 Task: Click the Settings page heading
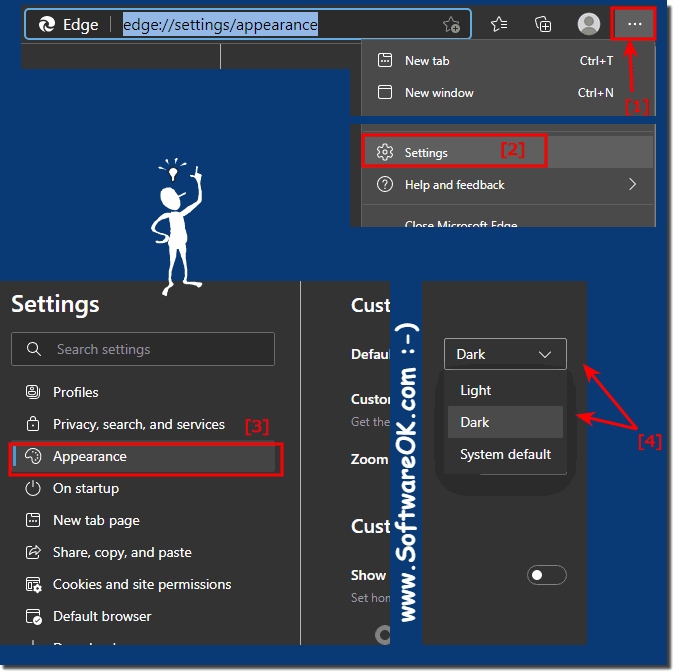(55, 304)
